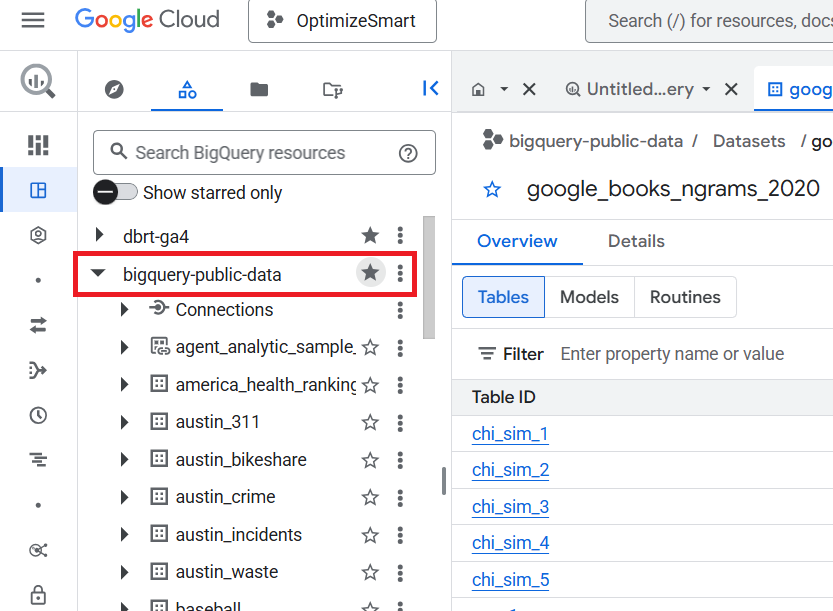Click the home tab icon
Screen dimensions: 833x611
[x=479, y=90]
